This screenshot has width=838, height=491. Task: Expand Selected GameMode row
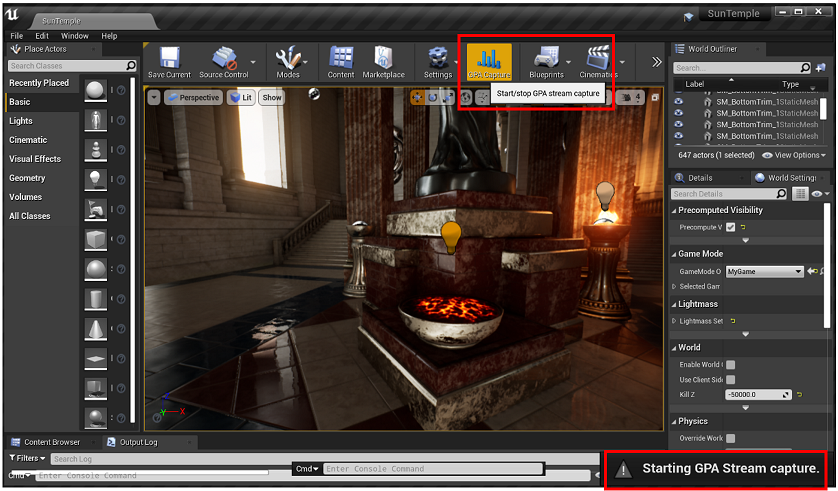point(674,286)
